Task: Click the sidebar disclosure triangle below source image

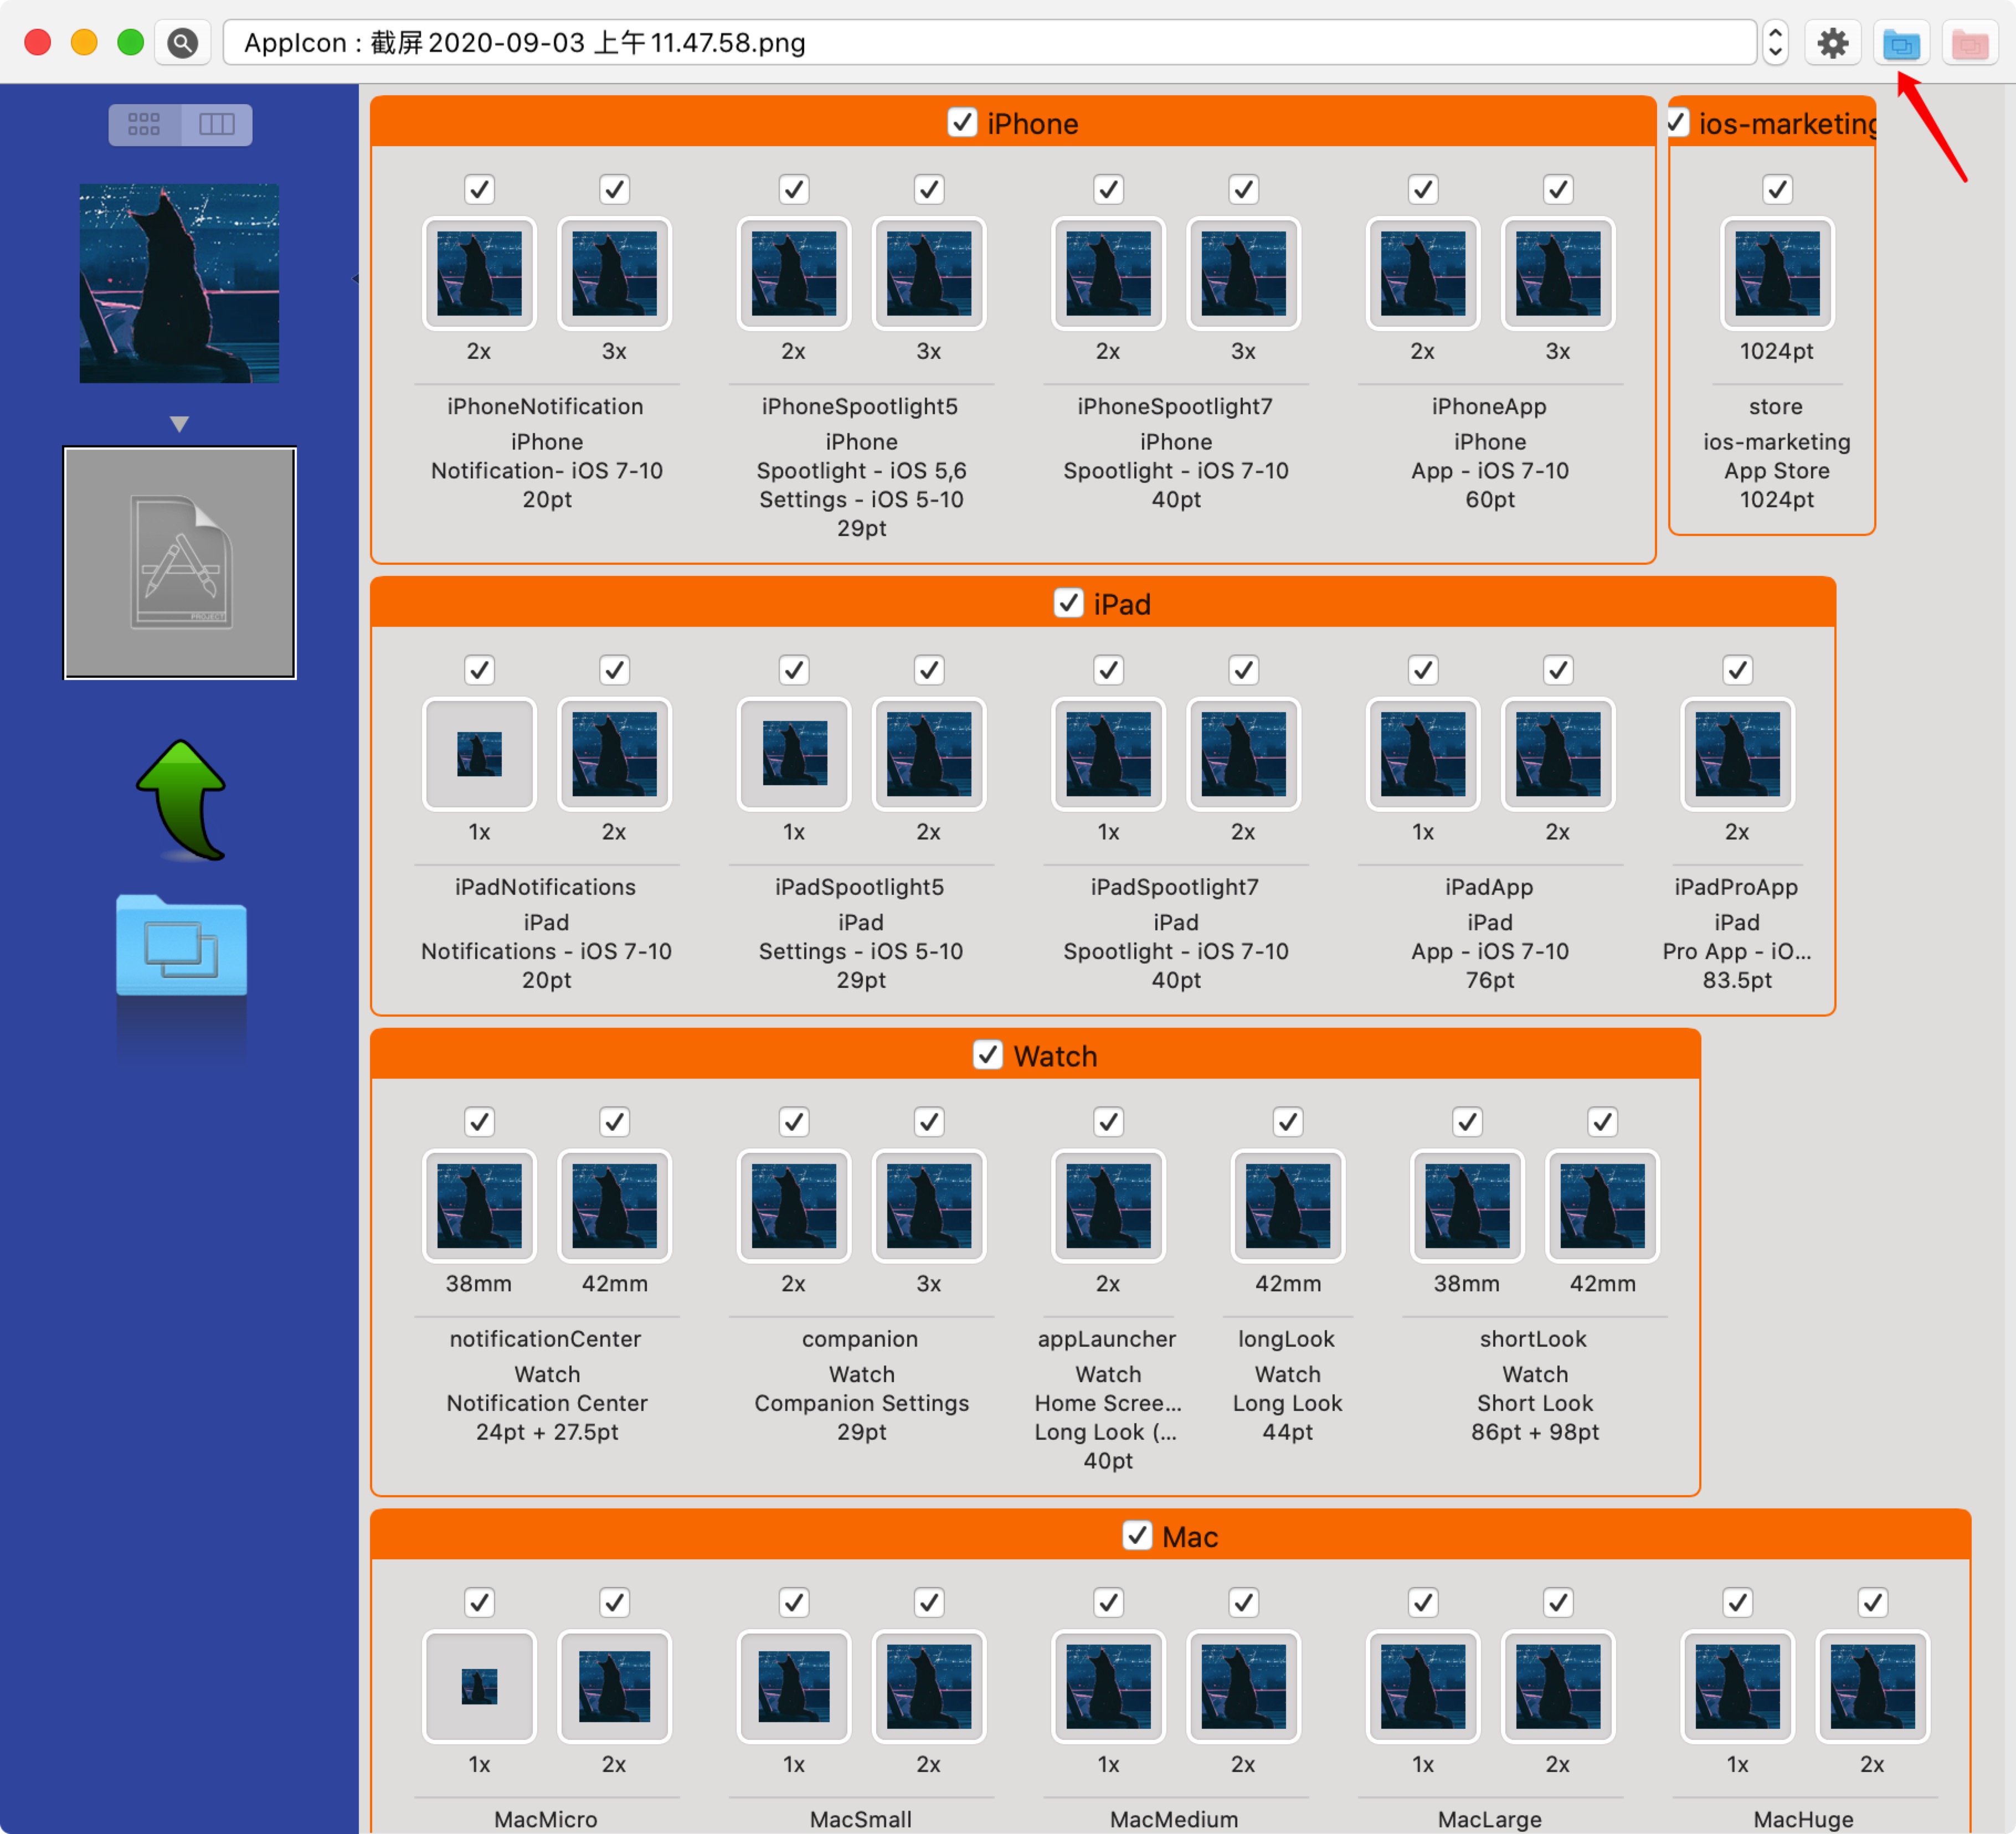Action: coord(179,424)
